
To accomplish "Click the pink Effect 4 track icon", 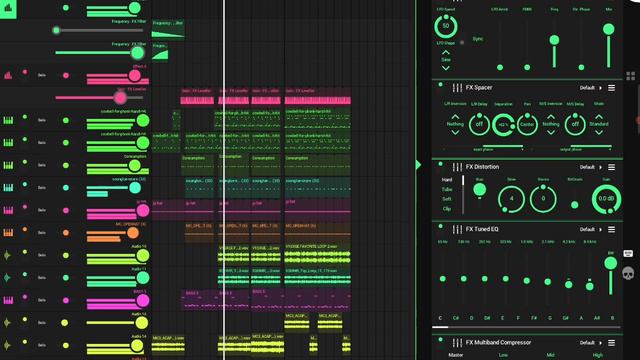I will click(x=8, y=76).
